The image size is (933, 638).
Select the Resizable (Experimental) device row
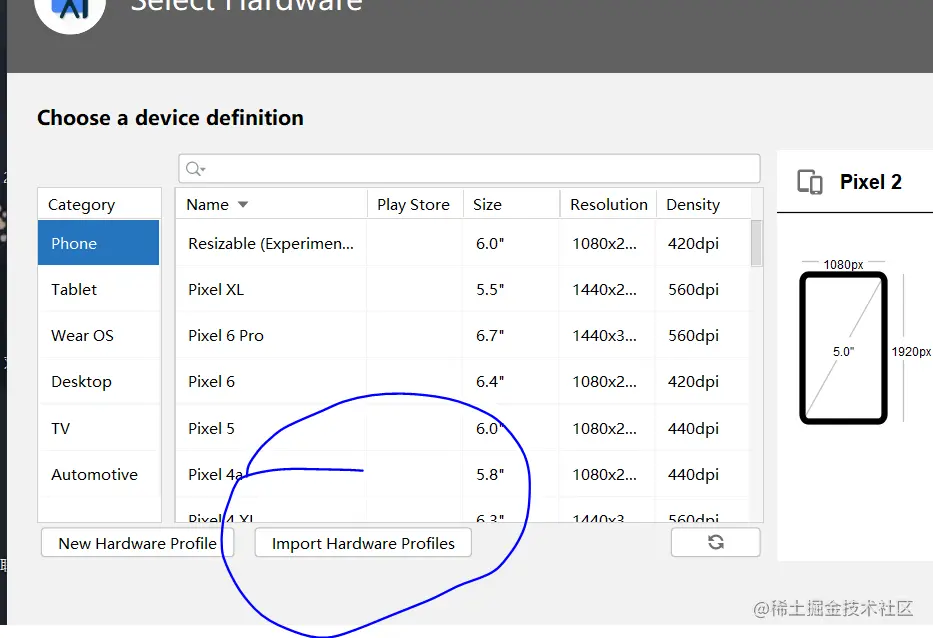463,243
